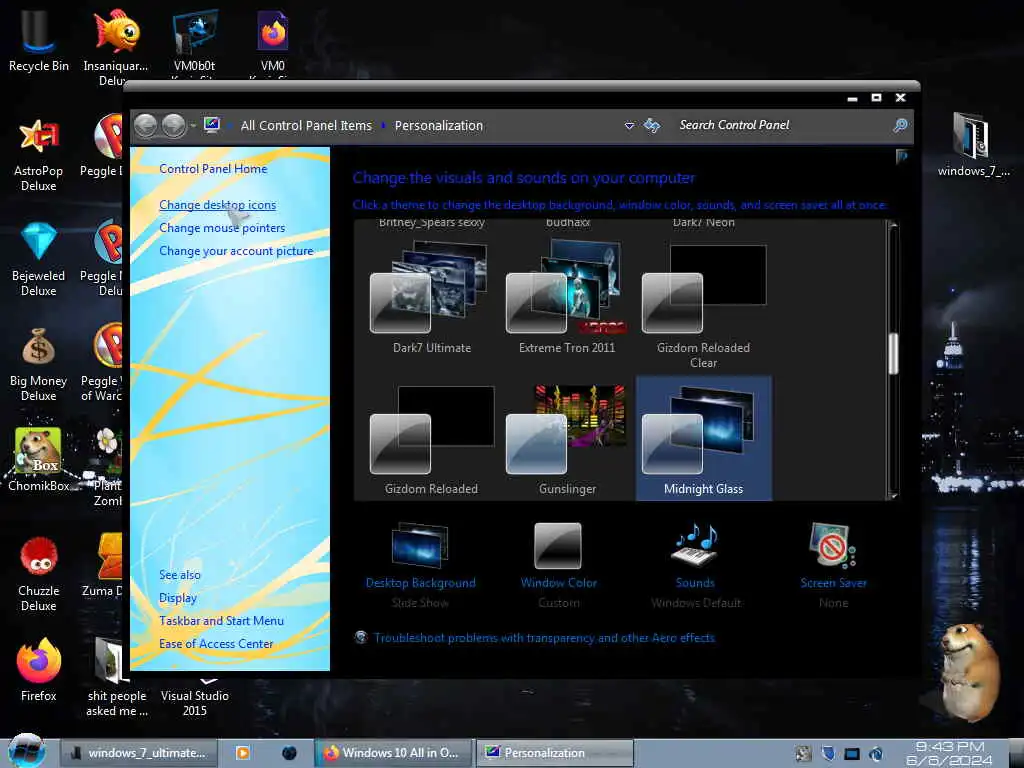Select the Gizdom Reloaded theme
This screenshot has width=1024, height=768.
click(431, 440)
